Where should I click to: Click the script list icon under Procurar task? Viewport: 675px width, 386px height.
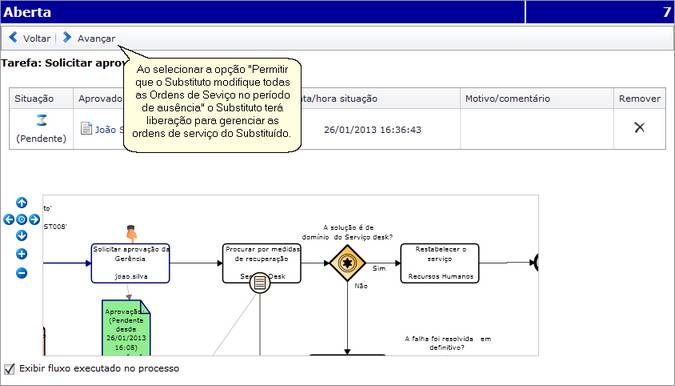click(x=260, y=283)
